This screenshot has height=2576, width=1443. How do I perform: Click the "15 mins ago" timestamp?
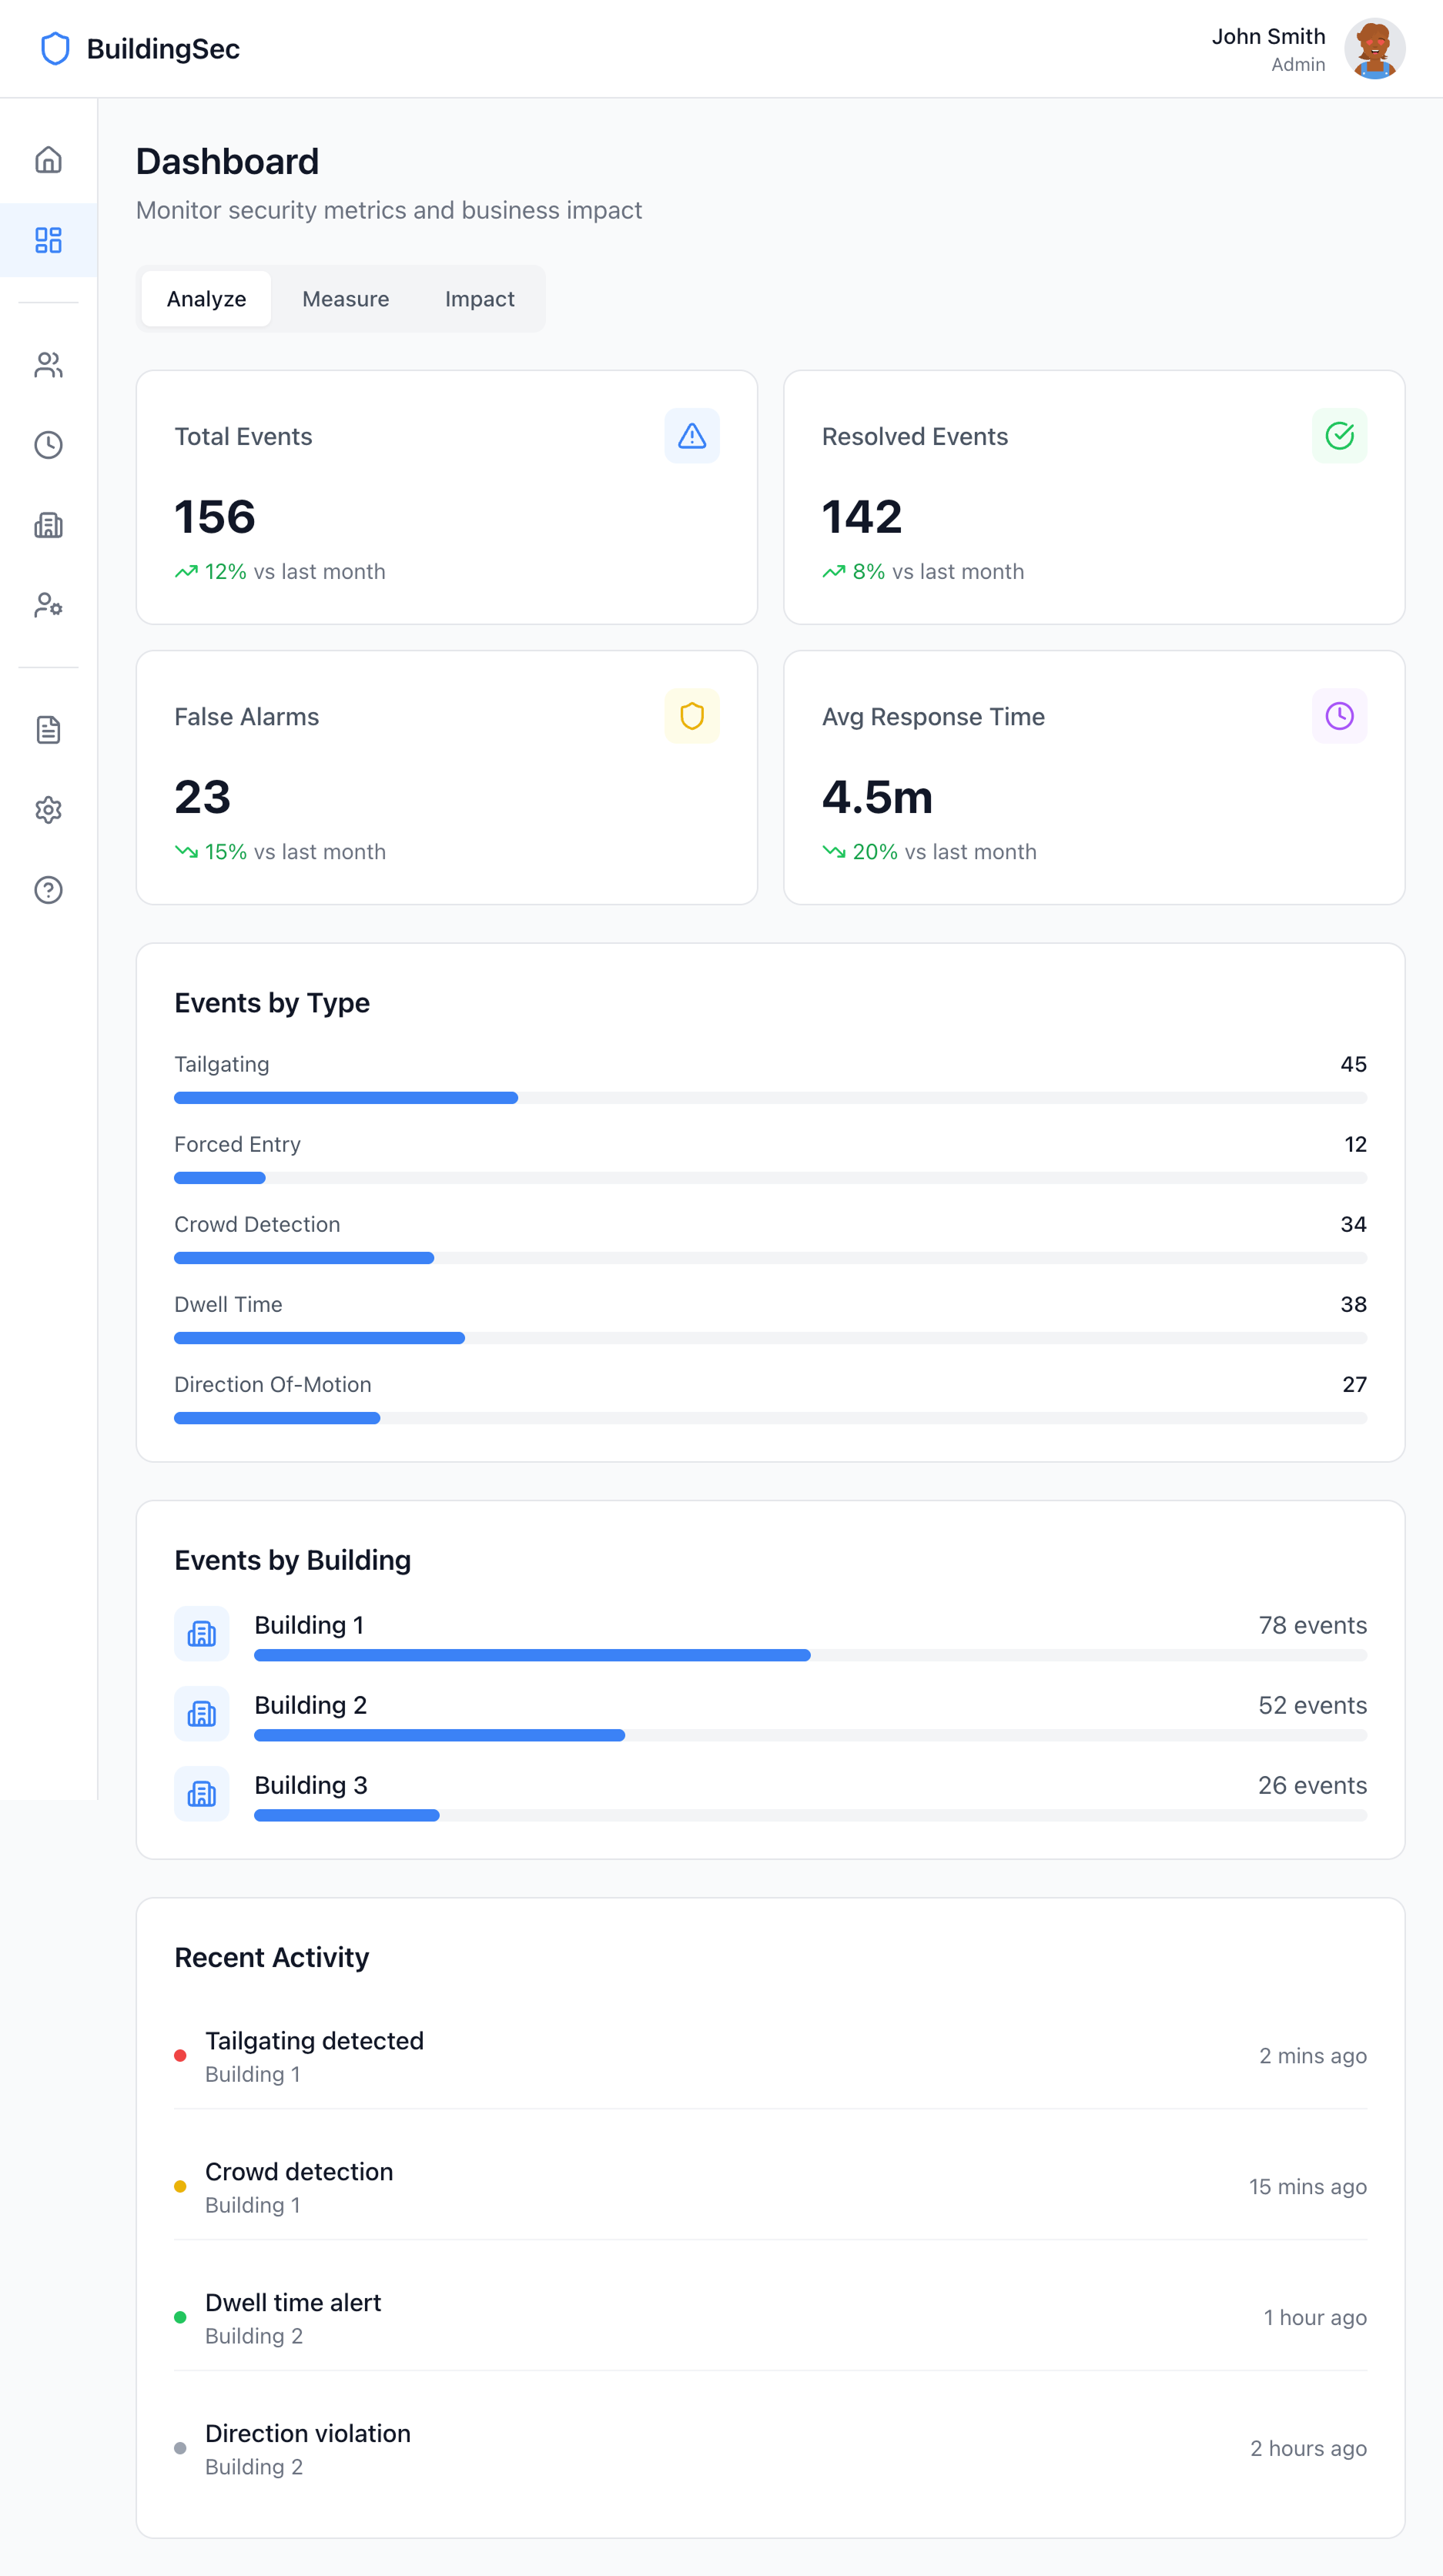click(1307, 2187)
